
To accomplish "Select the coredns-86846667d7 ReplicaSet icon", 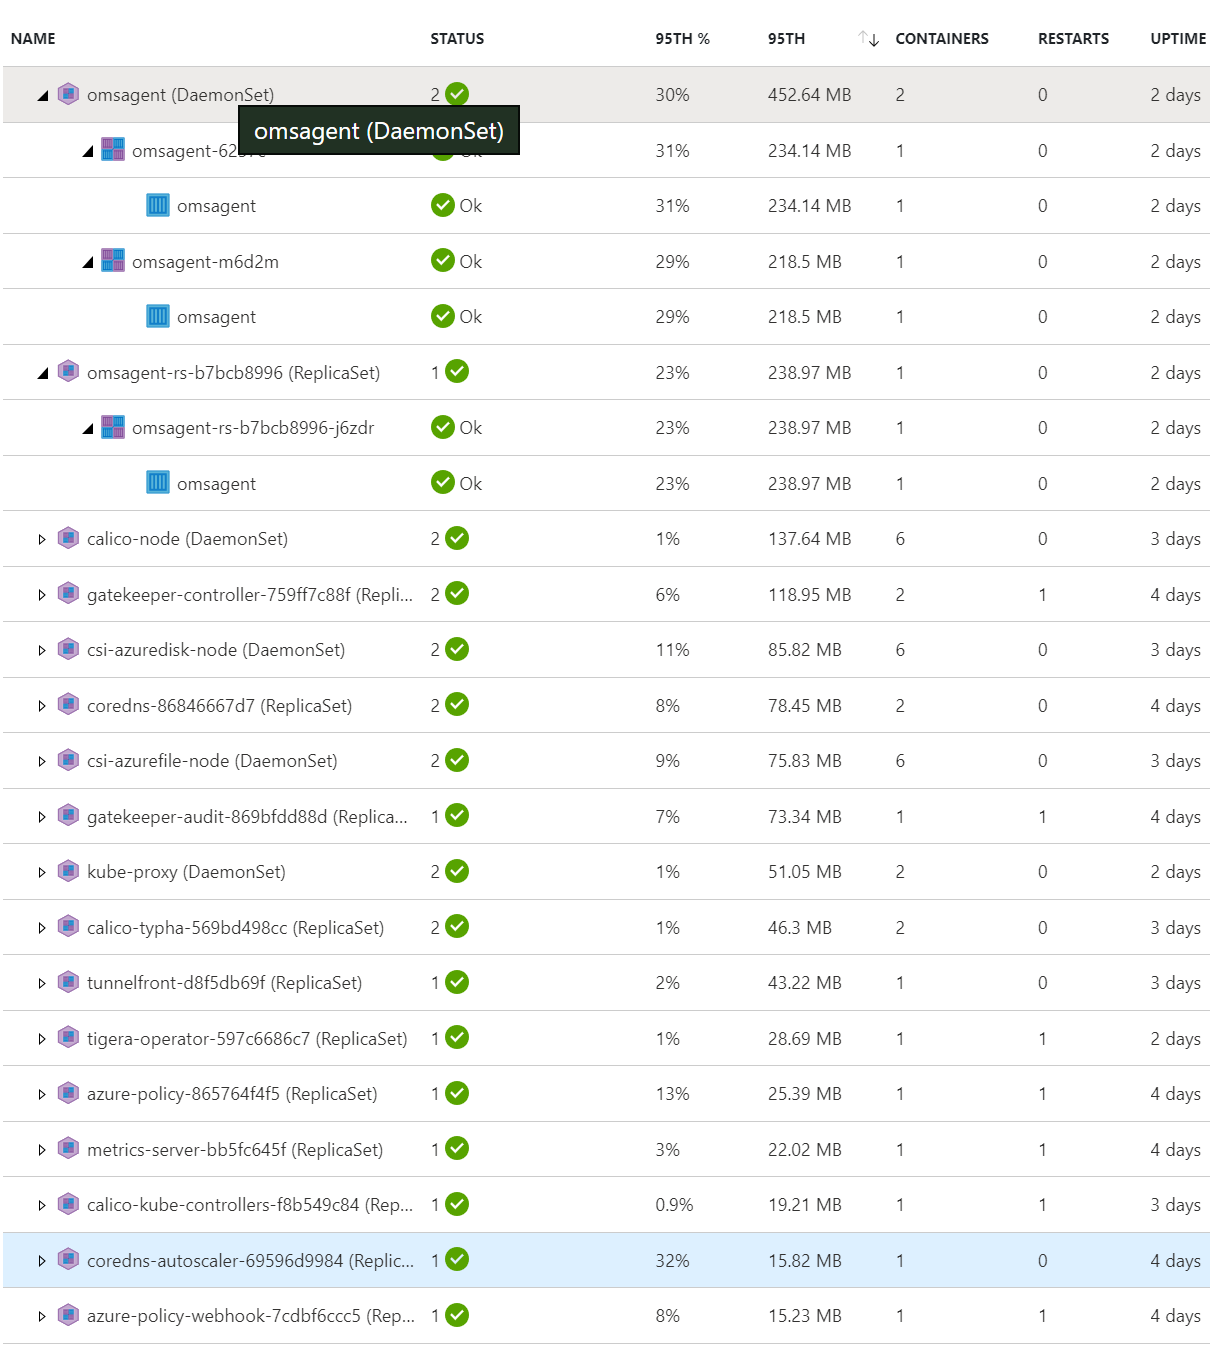I will click(68, 705).
